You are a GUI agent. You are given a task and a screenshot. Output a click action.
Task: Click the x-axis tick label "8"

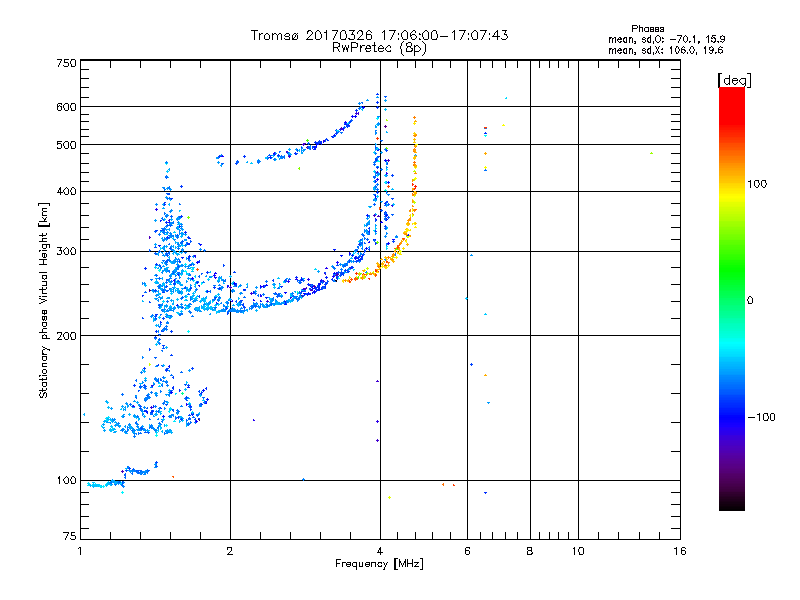(x=530, y=551)
